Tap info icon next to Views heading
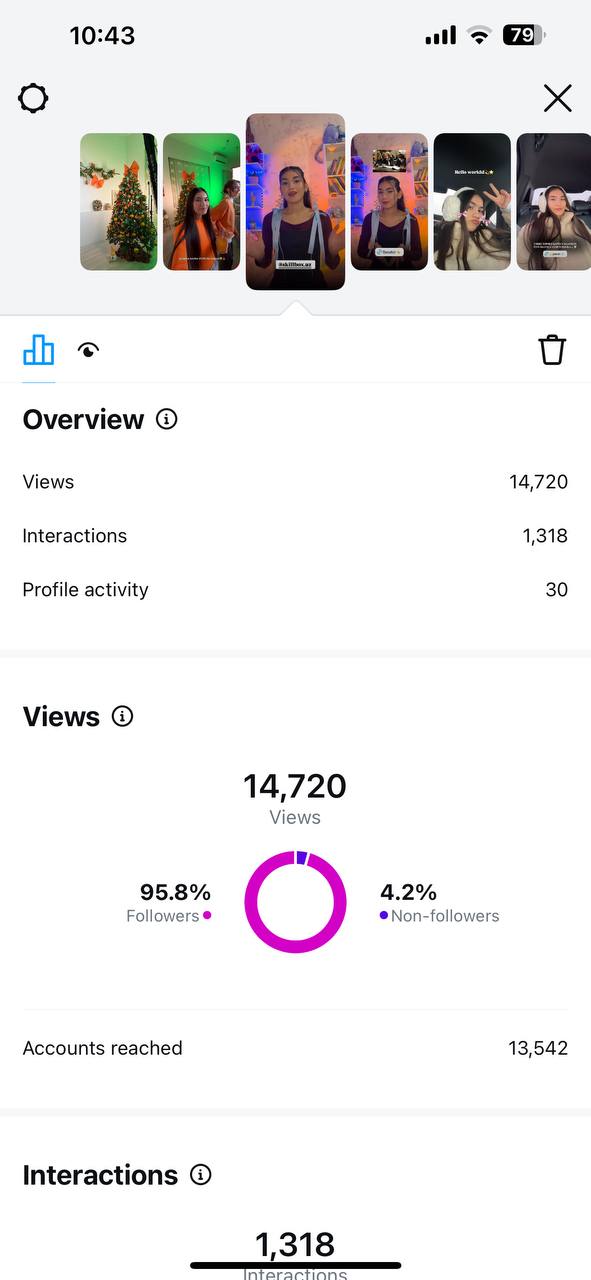Screen dimensions: 591x1280 click(x=122, y=716)
